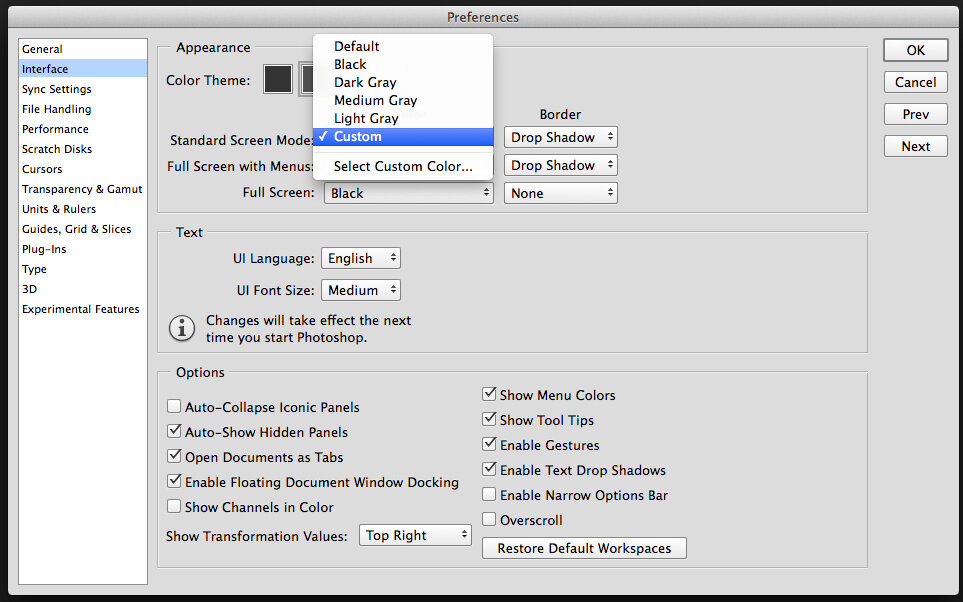Toggle Enable Text Drop Shadows
963x602 pixels.
[x=489, y=469]
